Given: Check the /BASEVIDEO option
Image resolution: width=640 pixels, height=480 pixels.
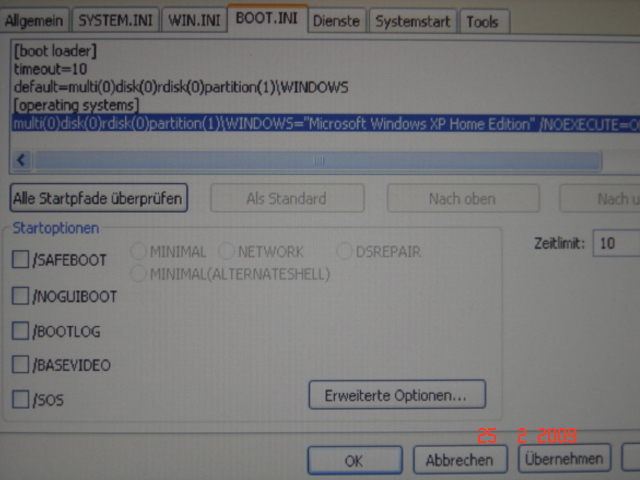Looking at the screenshot, I should [21, 365].
